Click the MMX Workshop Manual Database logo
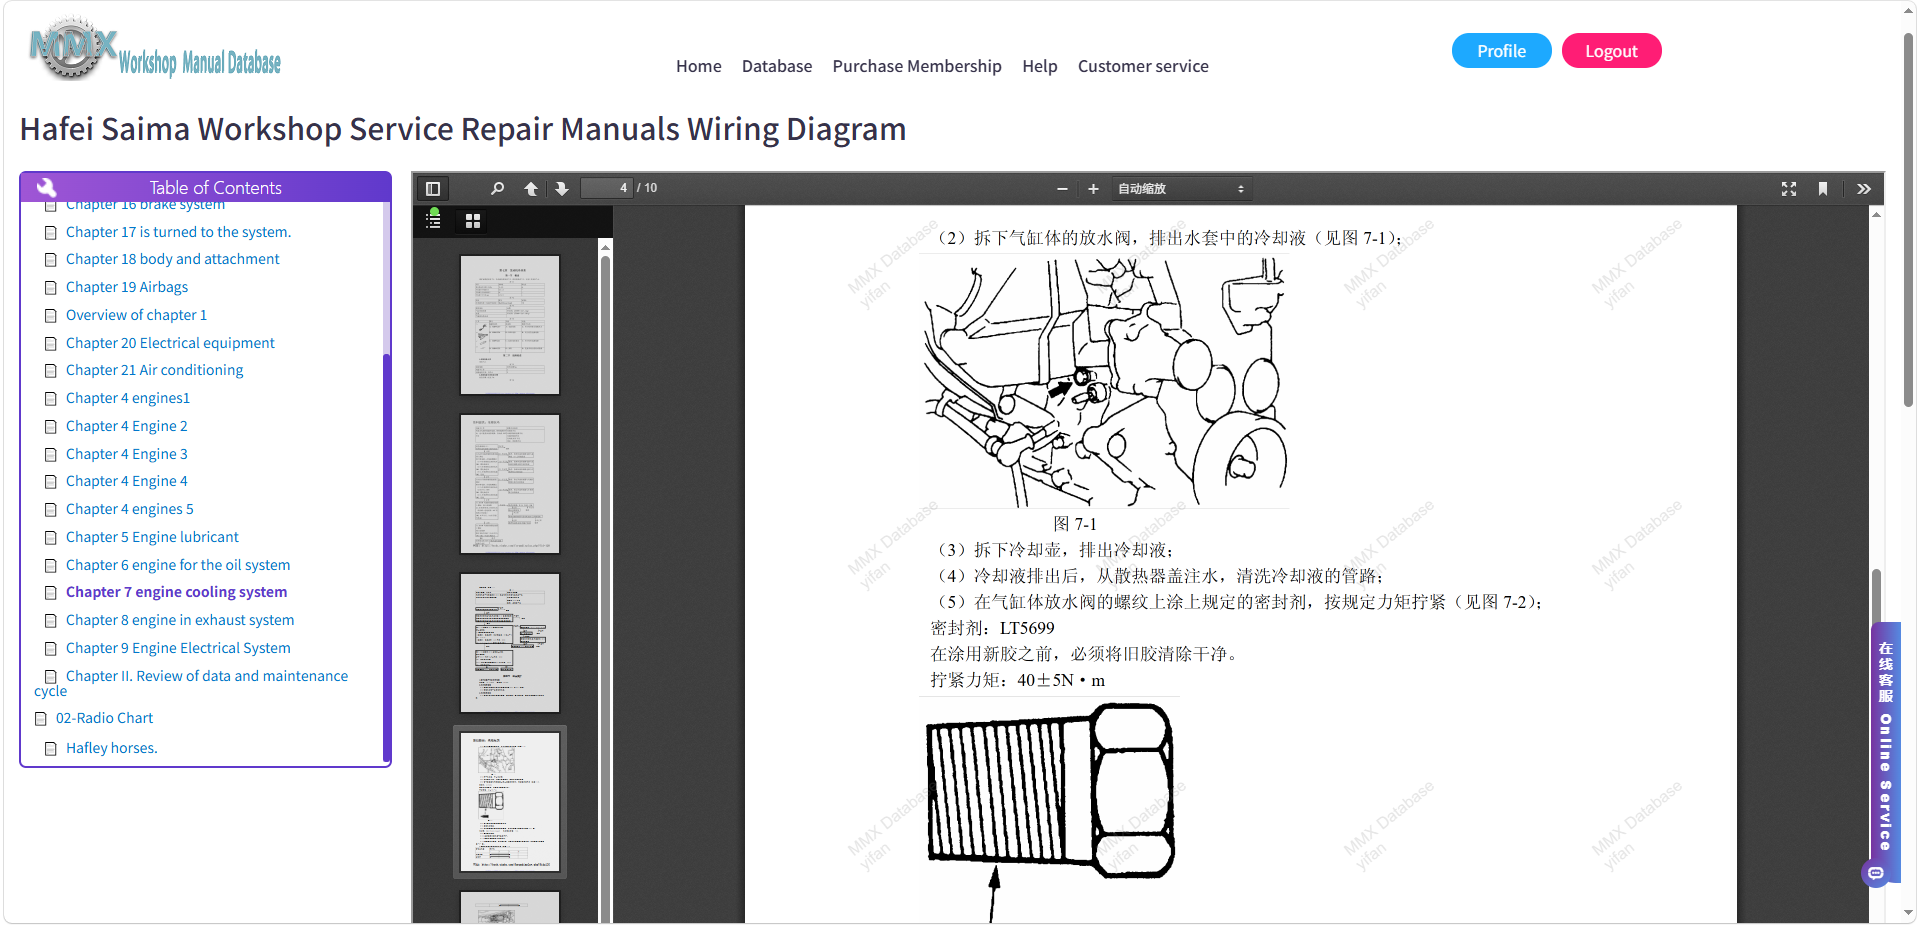Screen dimensions: 1918x925 (155, 49)
